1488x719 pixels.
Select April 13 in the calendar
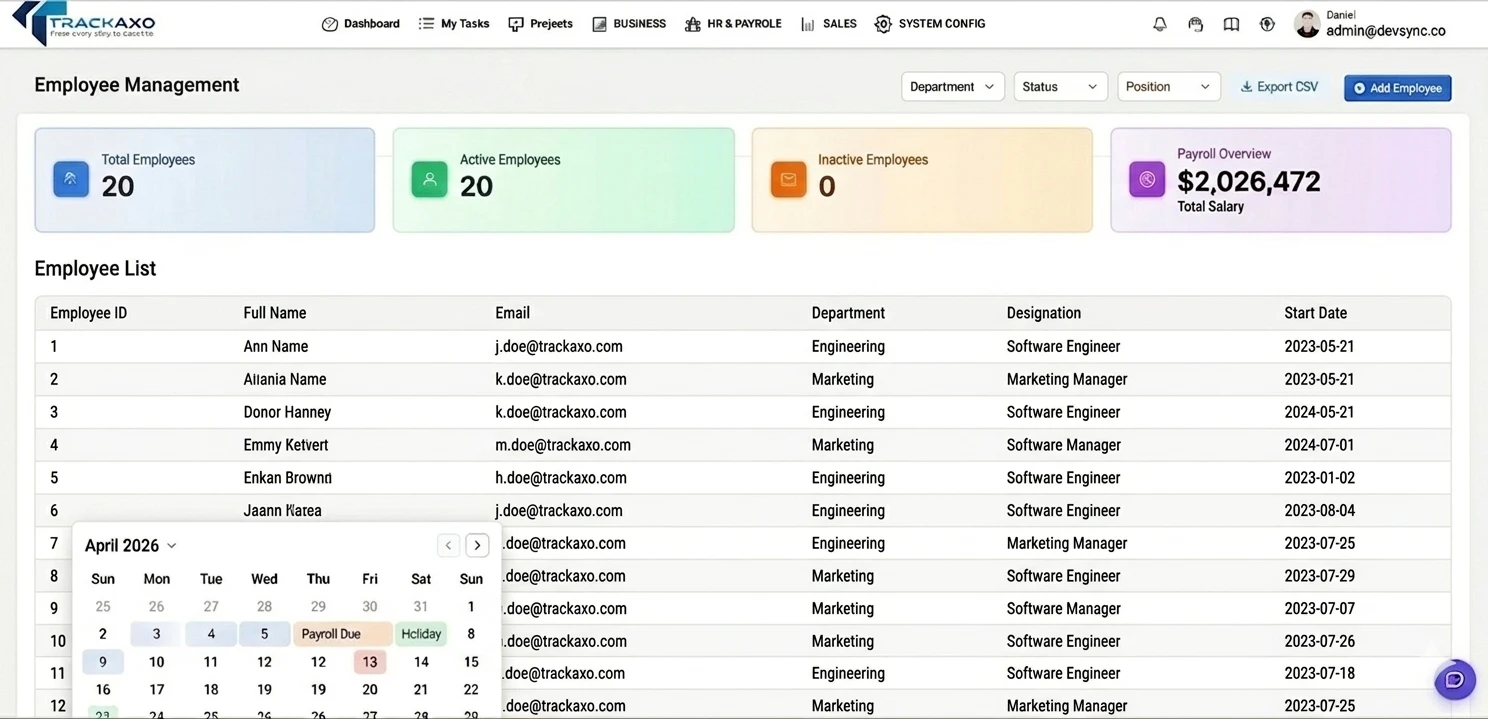[369, 661]
